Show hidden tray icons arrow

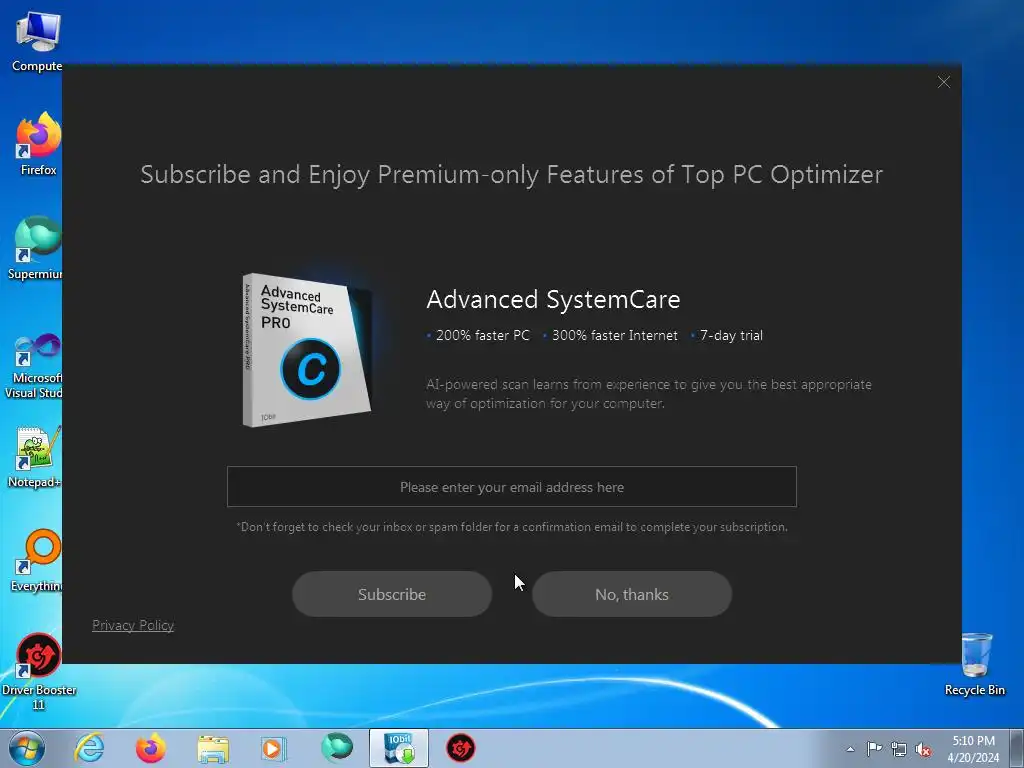850,749
